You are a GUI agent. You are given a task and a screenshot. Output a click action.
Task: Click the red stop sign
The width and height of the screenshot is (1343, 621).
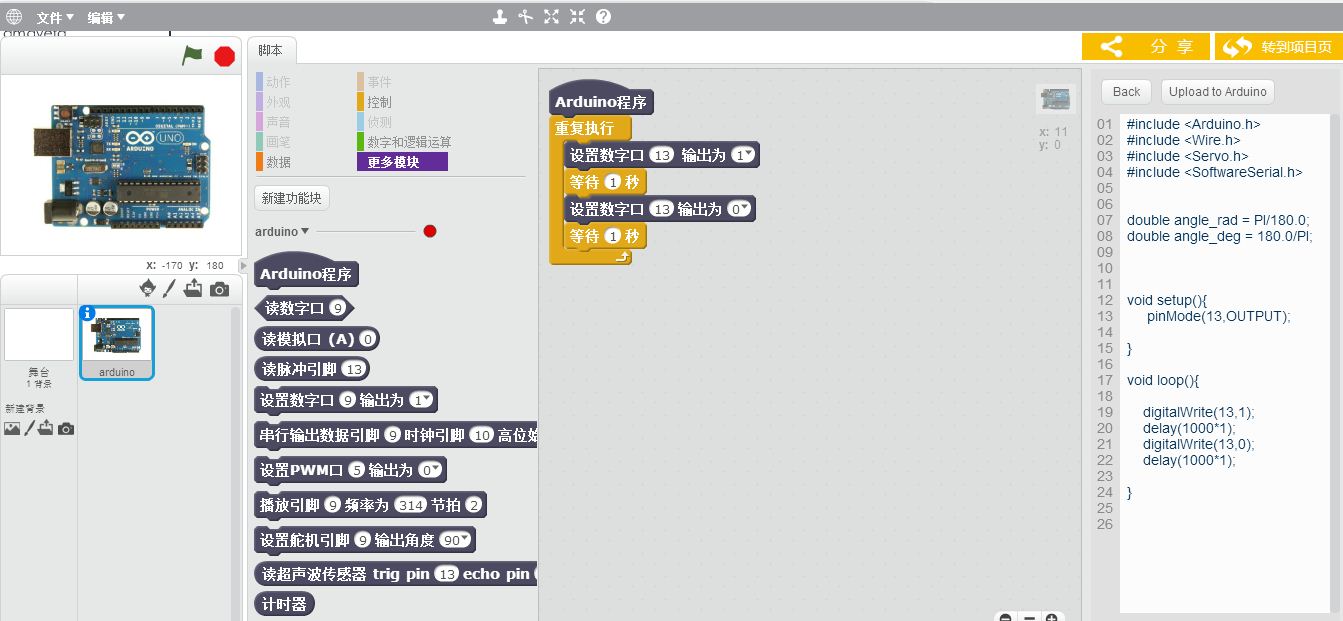tap(225, 56)
